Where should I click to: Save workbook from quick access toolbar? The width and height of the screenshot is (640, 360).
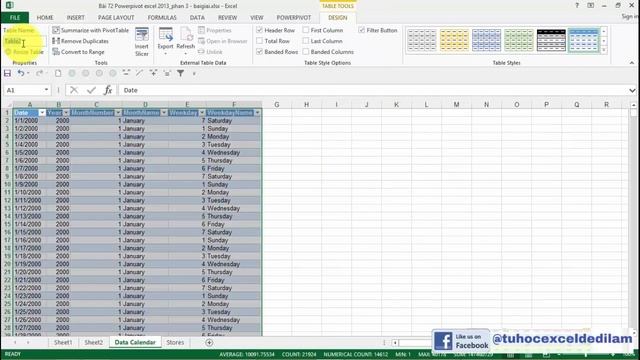coord(7,73)
